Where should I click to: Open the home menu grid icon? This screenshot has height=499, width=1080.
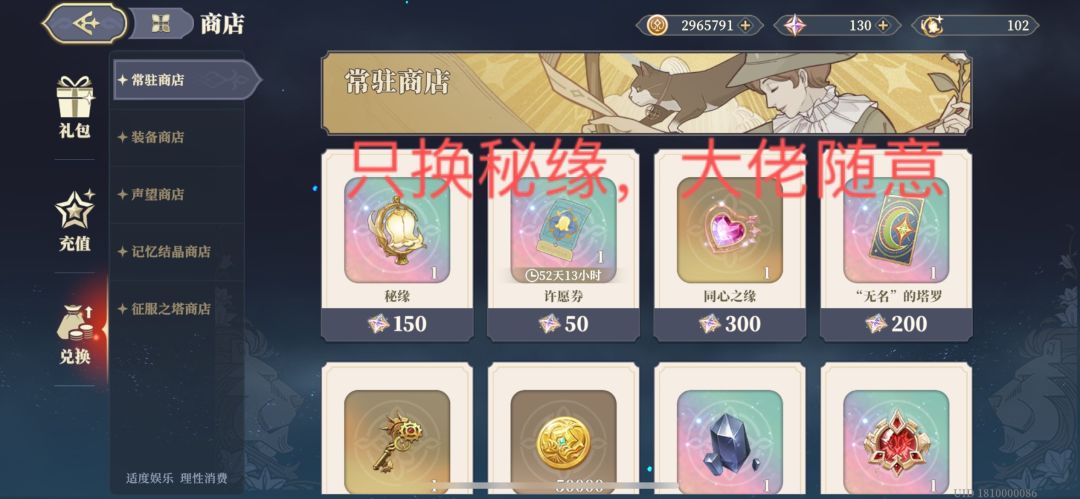(161, 24)
